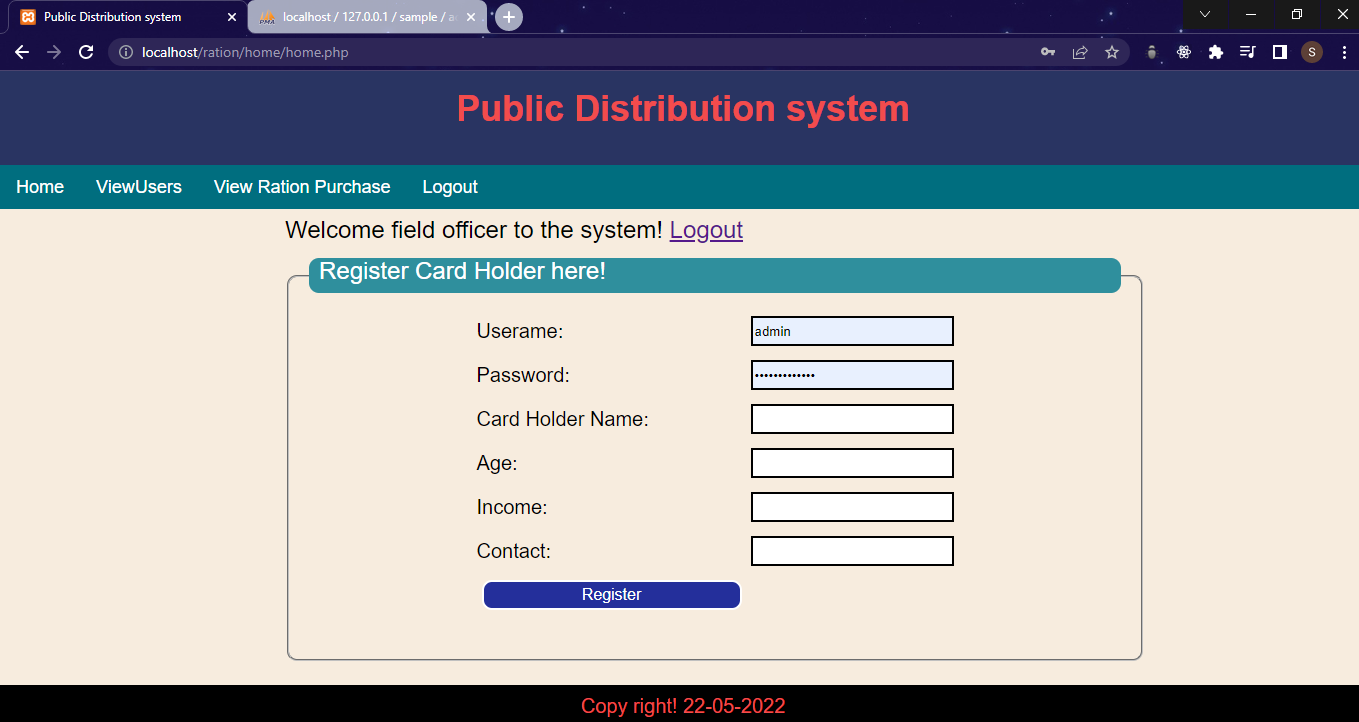Click the address bar URL
Viewport: 1359px width, 722px height.
click(x=246, y=52)
